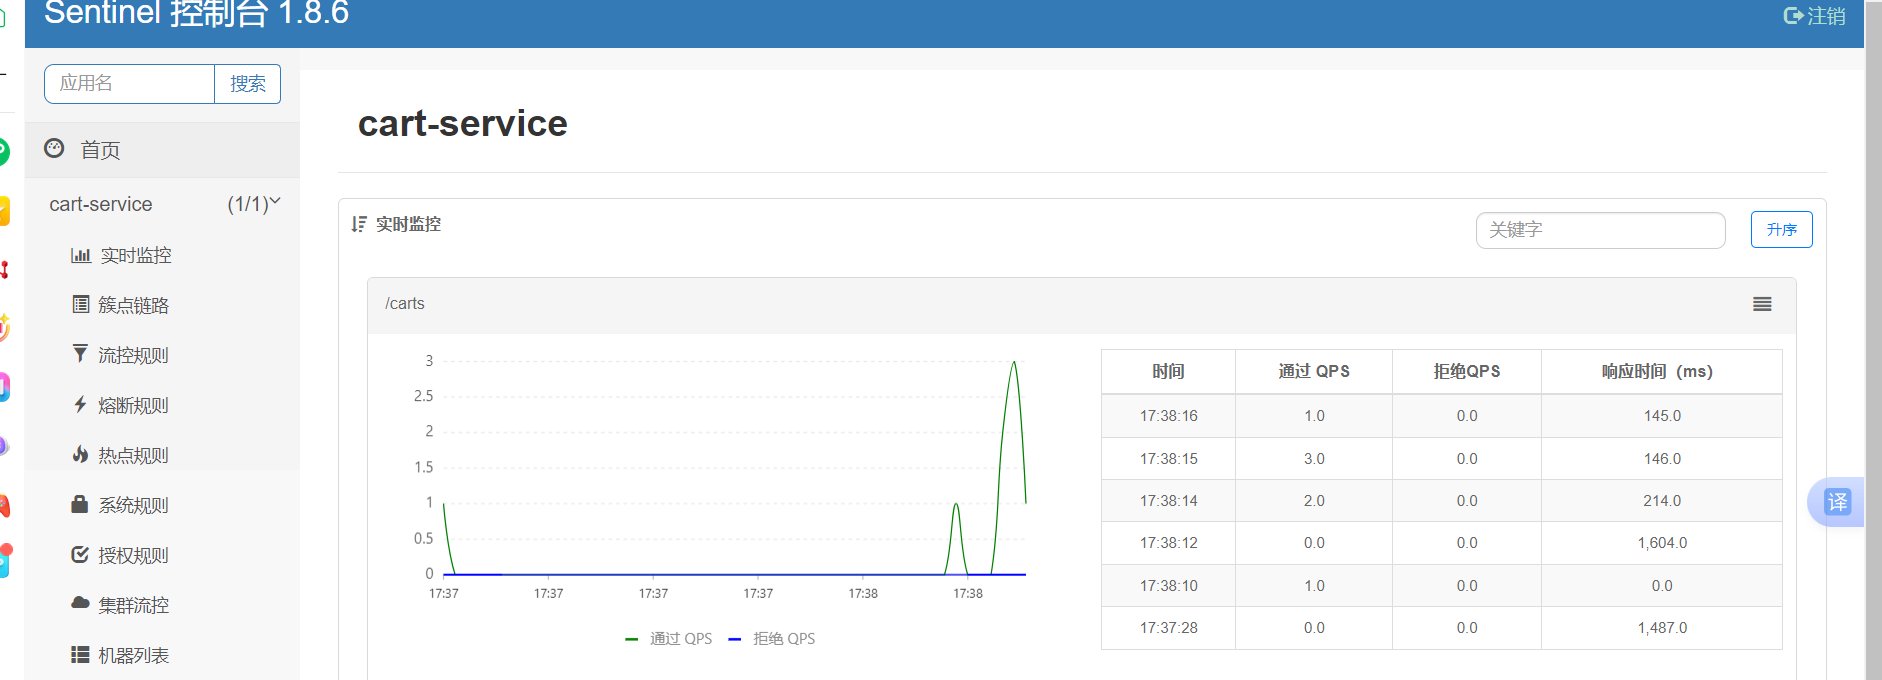The image size is (1882, 680).
Task: Click the cart-service page heading
Action: tap(463, 123)
